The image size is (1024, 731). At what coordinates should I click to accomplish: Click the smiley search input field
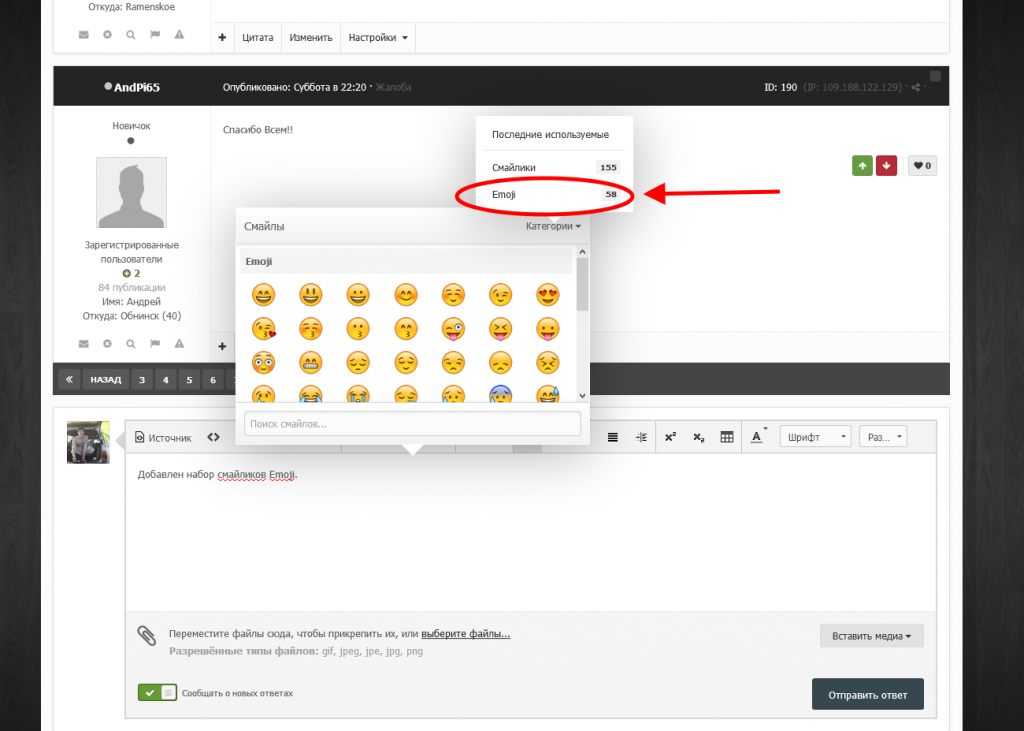[412, 424]
